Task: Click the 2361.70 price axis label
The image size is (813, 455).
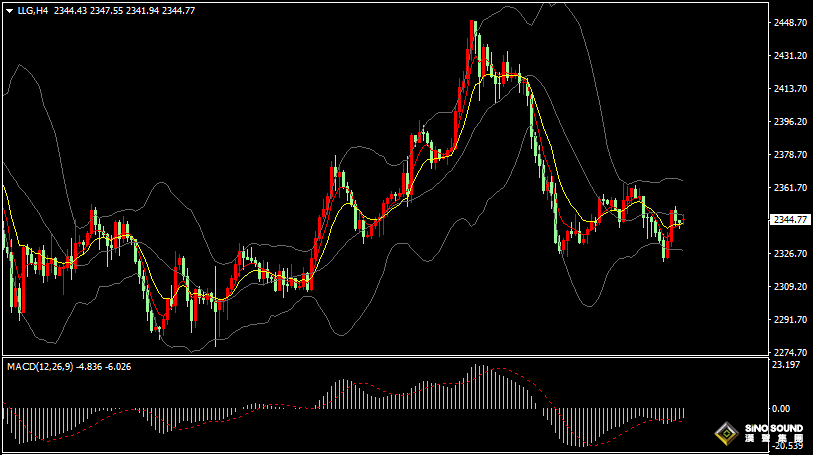Action: pos(791,187)
